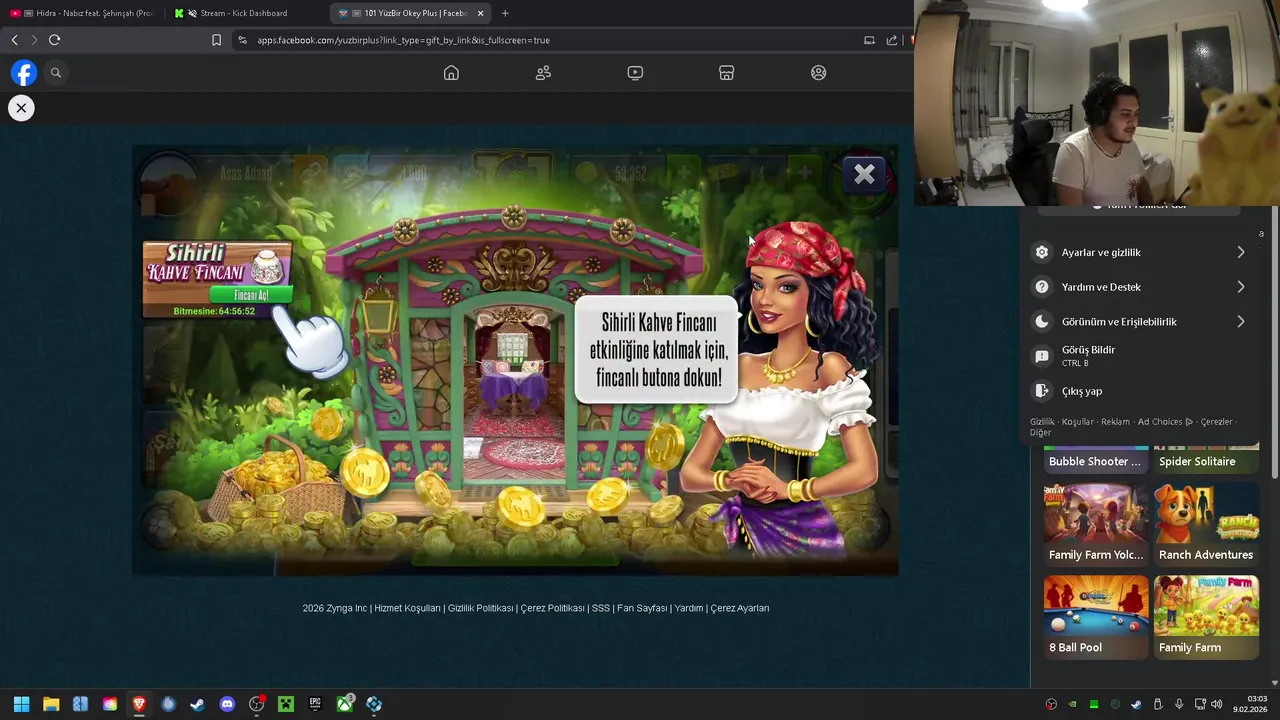This screenshot has height=720, width=1280.
Task: Open Discord from the taskbar
Action: (x=227, y=704)
